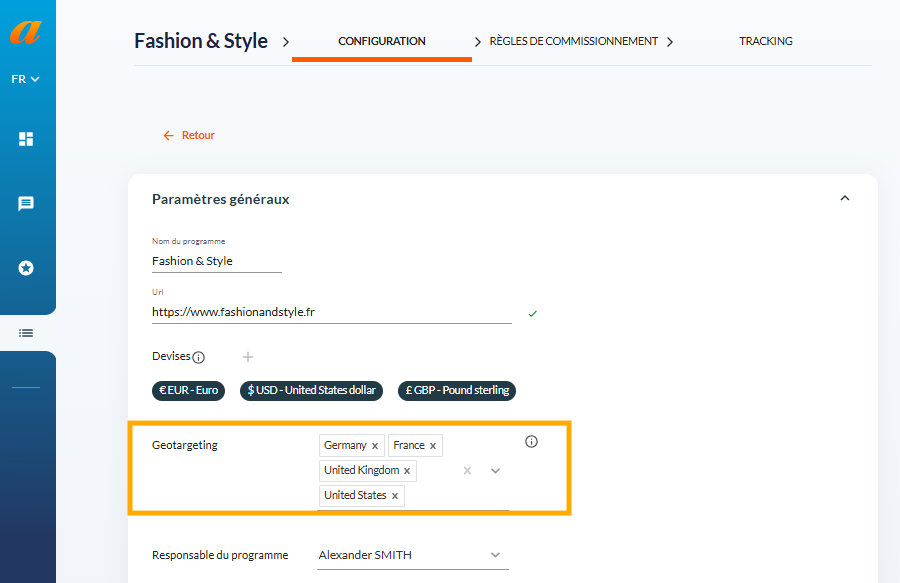Clear all geotargeting countries
This screenshot has height=583, width=900.
pyautogui.click(x=467, y=471)
